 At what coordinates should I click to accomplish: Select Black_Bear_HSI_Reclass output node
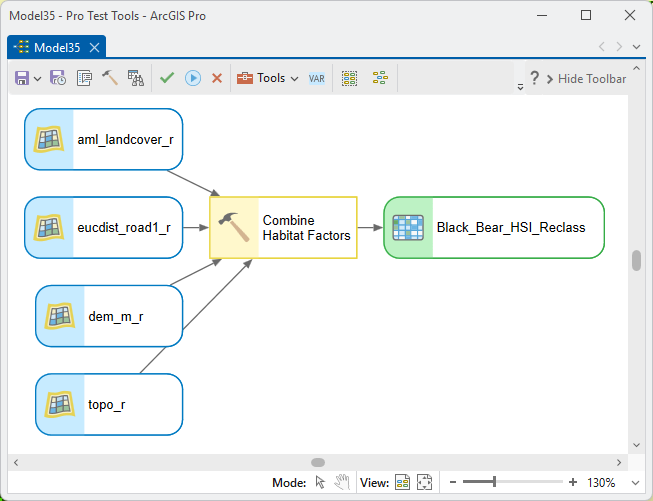click(x=493, y=227)
